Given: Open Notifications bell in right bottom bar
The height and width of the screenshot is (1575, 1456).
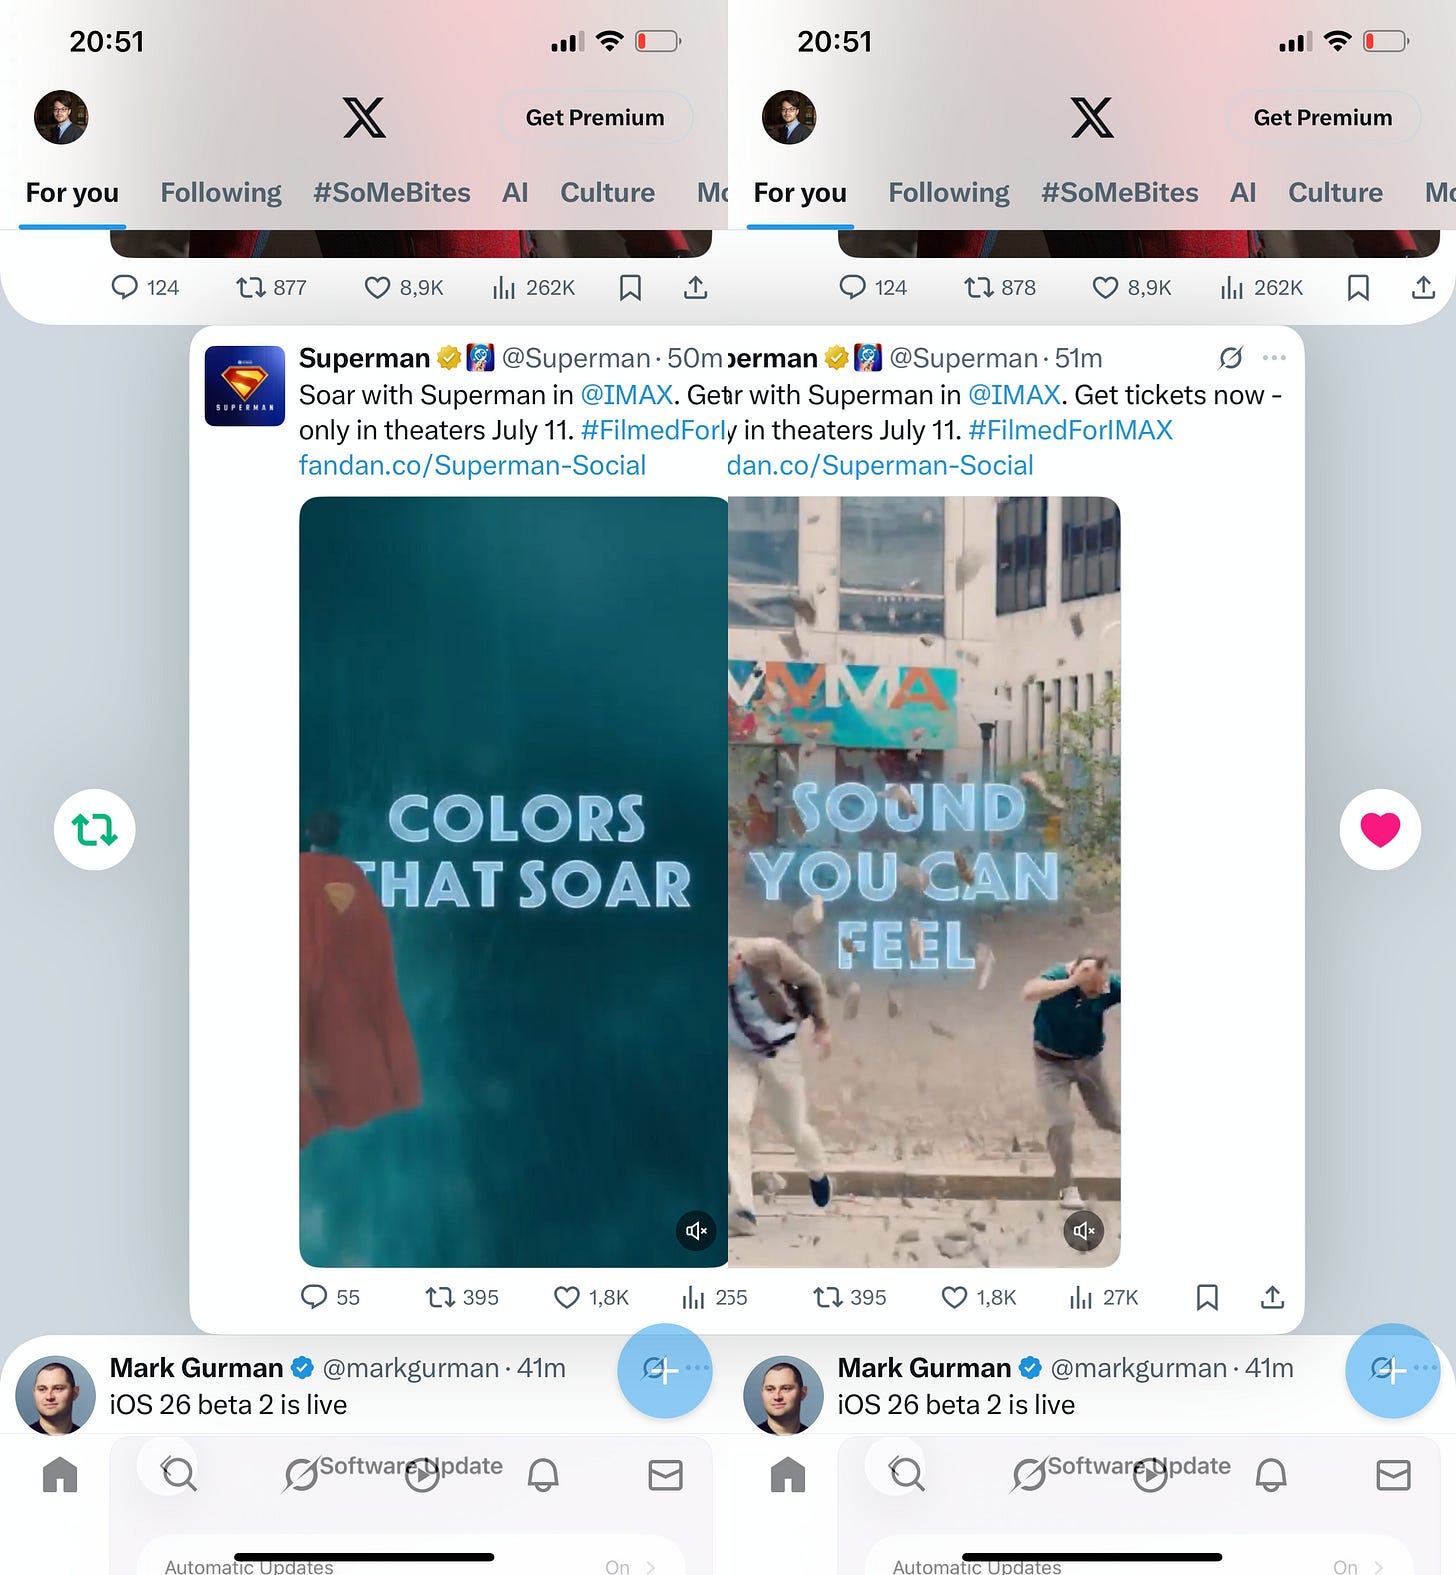Looking at the screenshot, I should point(1271,1474).
